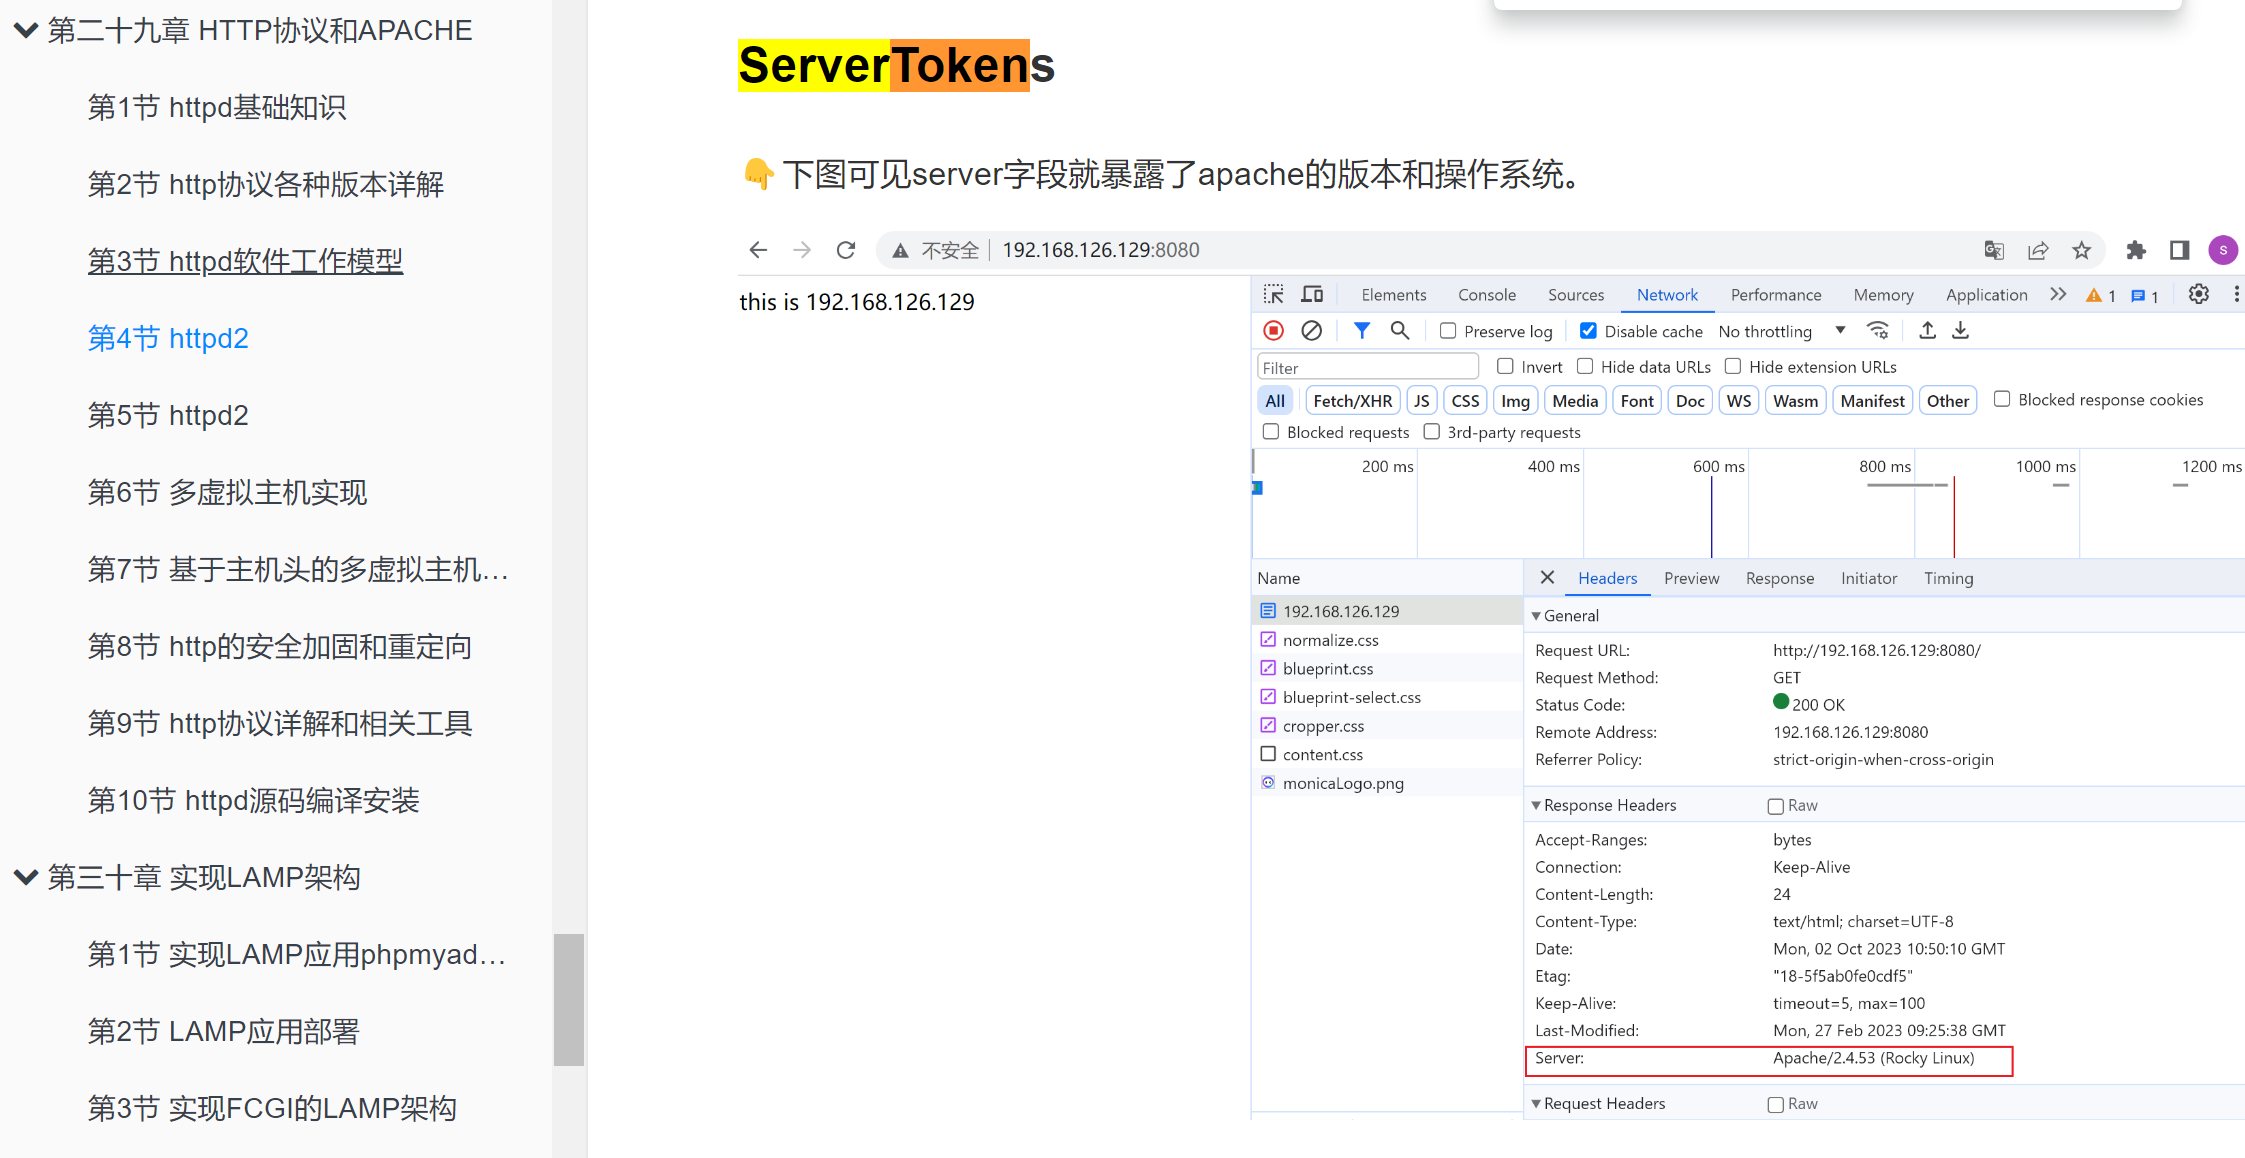Click the sidebar vertical scrollbar thumb
Image resolution: width=2245 pixels, height=1158 pixels.
coord(569,999)
